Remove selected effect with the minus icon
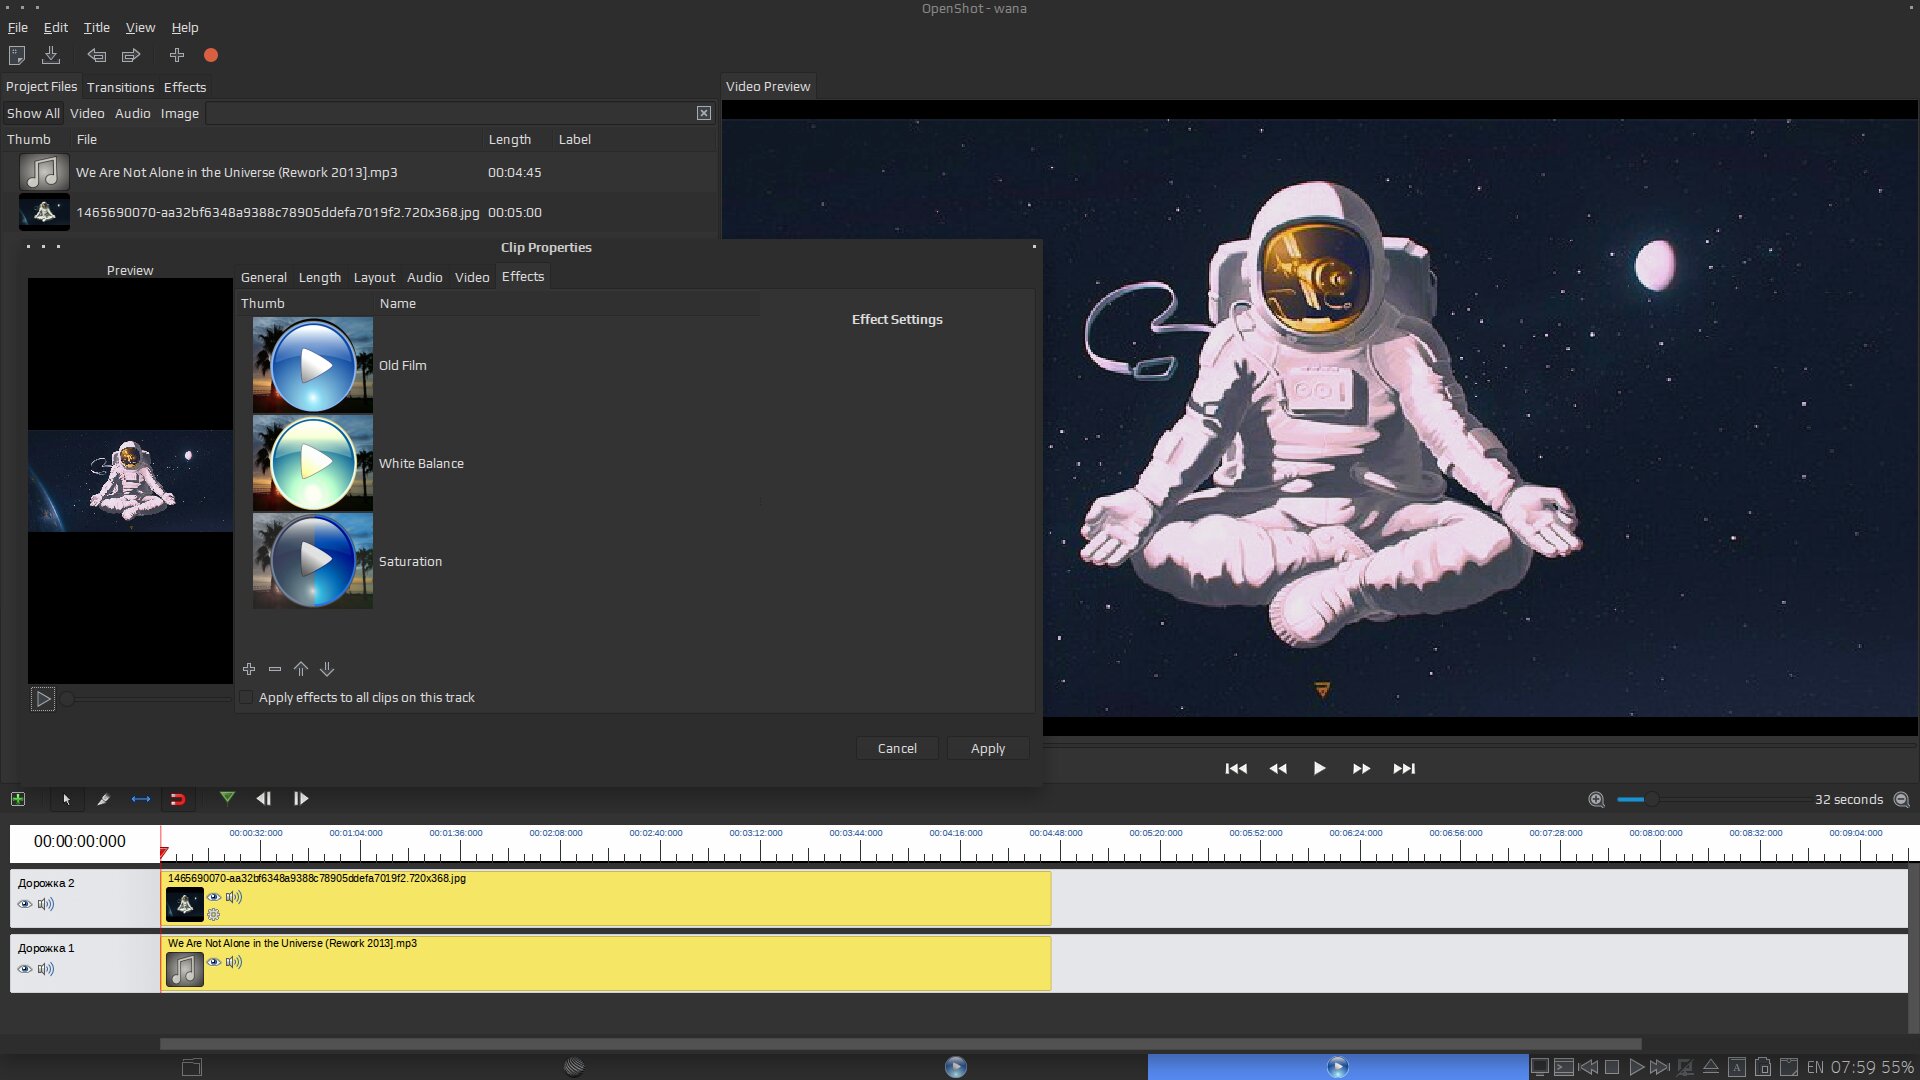Viewport: 1920px width, 1080px height. point(274,669)
